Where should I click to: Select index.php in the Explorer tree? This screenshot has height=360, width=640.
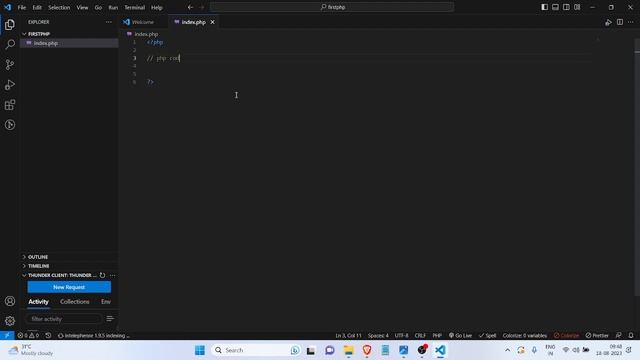(69, 43)
